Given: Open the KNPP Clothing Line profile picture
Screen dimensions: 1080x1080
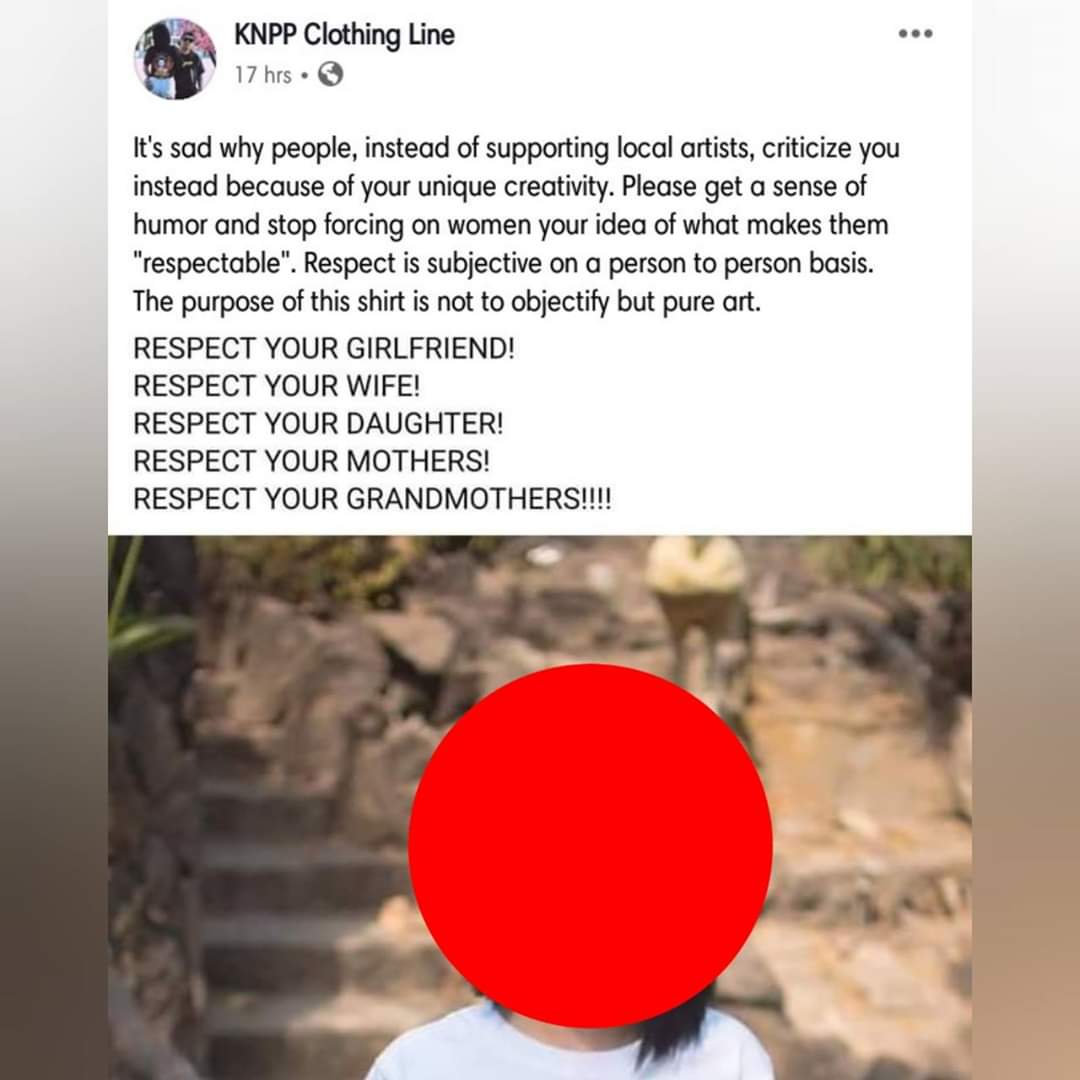Looking at the screenshot, I should click(175, 59).
